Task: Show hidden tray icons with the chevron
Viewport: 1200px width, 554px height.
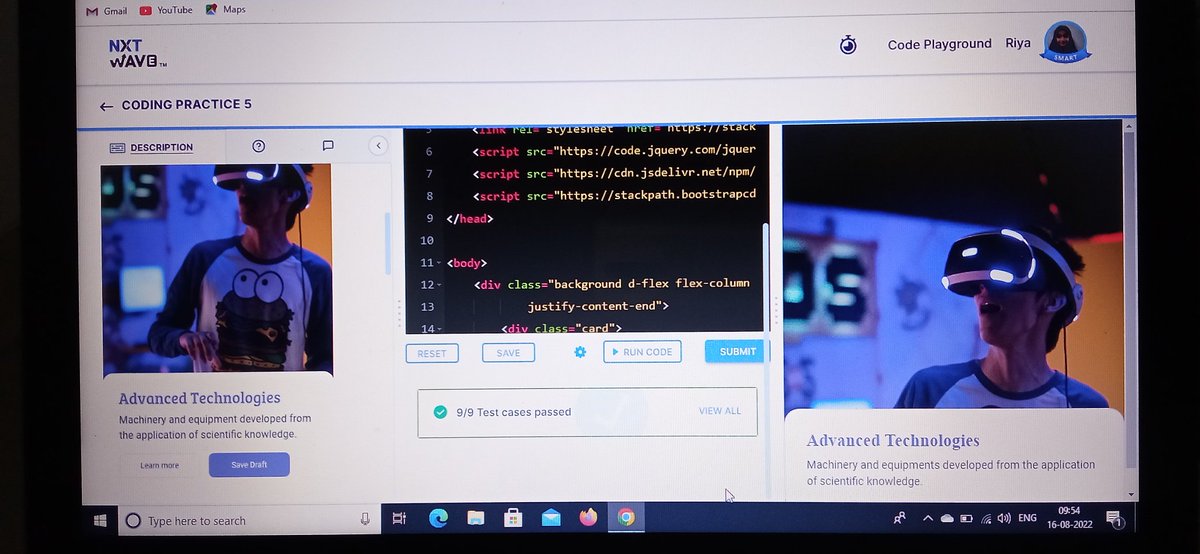Action: tap(928, 519)
